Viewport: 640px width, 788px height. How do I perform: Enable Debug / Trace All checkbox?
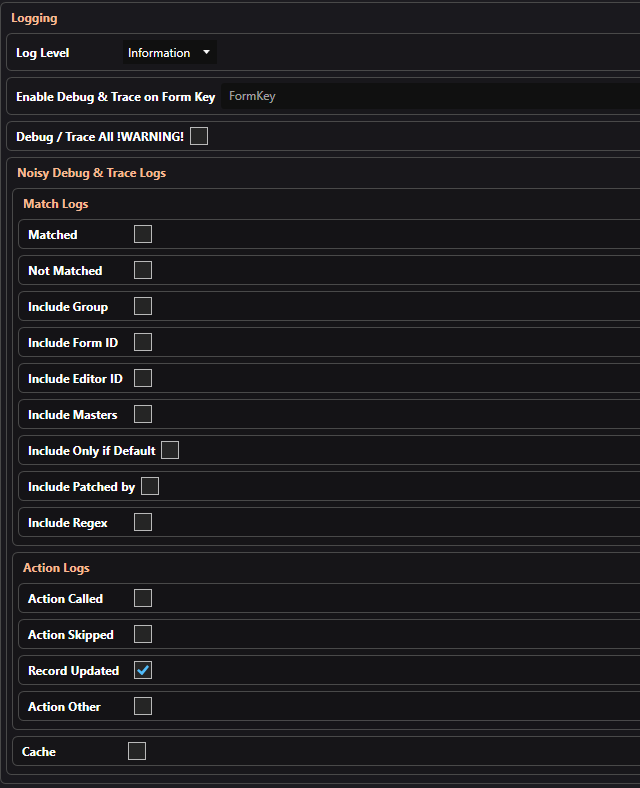(x=199, y=136)
